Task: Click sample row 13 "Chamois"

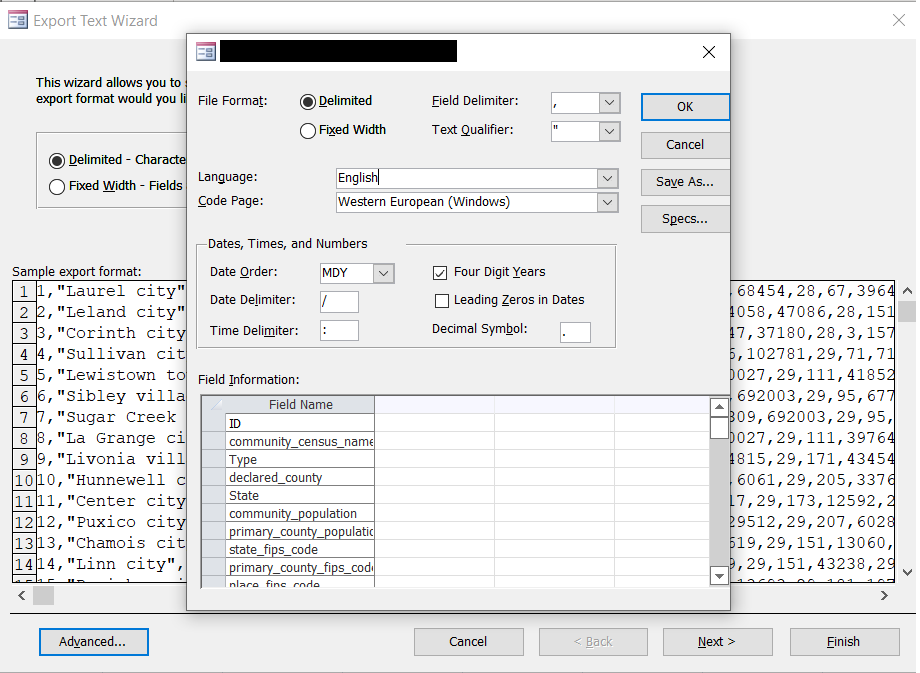Action: pyautogui.click(x=111, y=543)
